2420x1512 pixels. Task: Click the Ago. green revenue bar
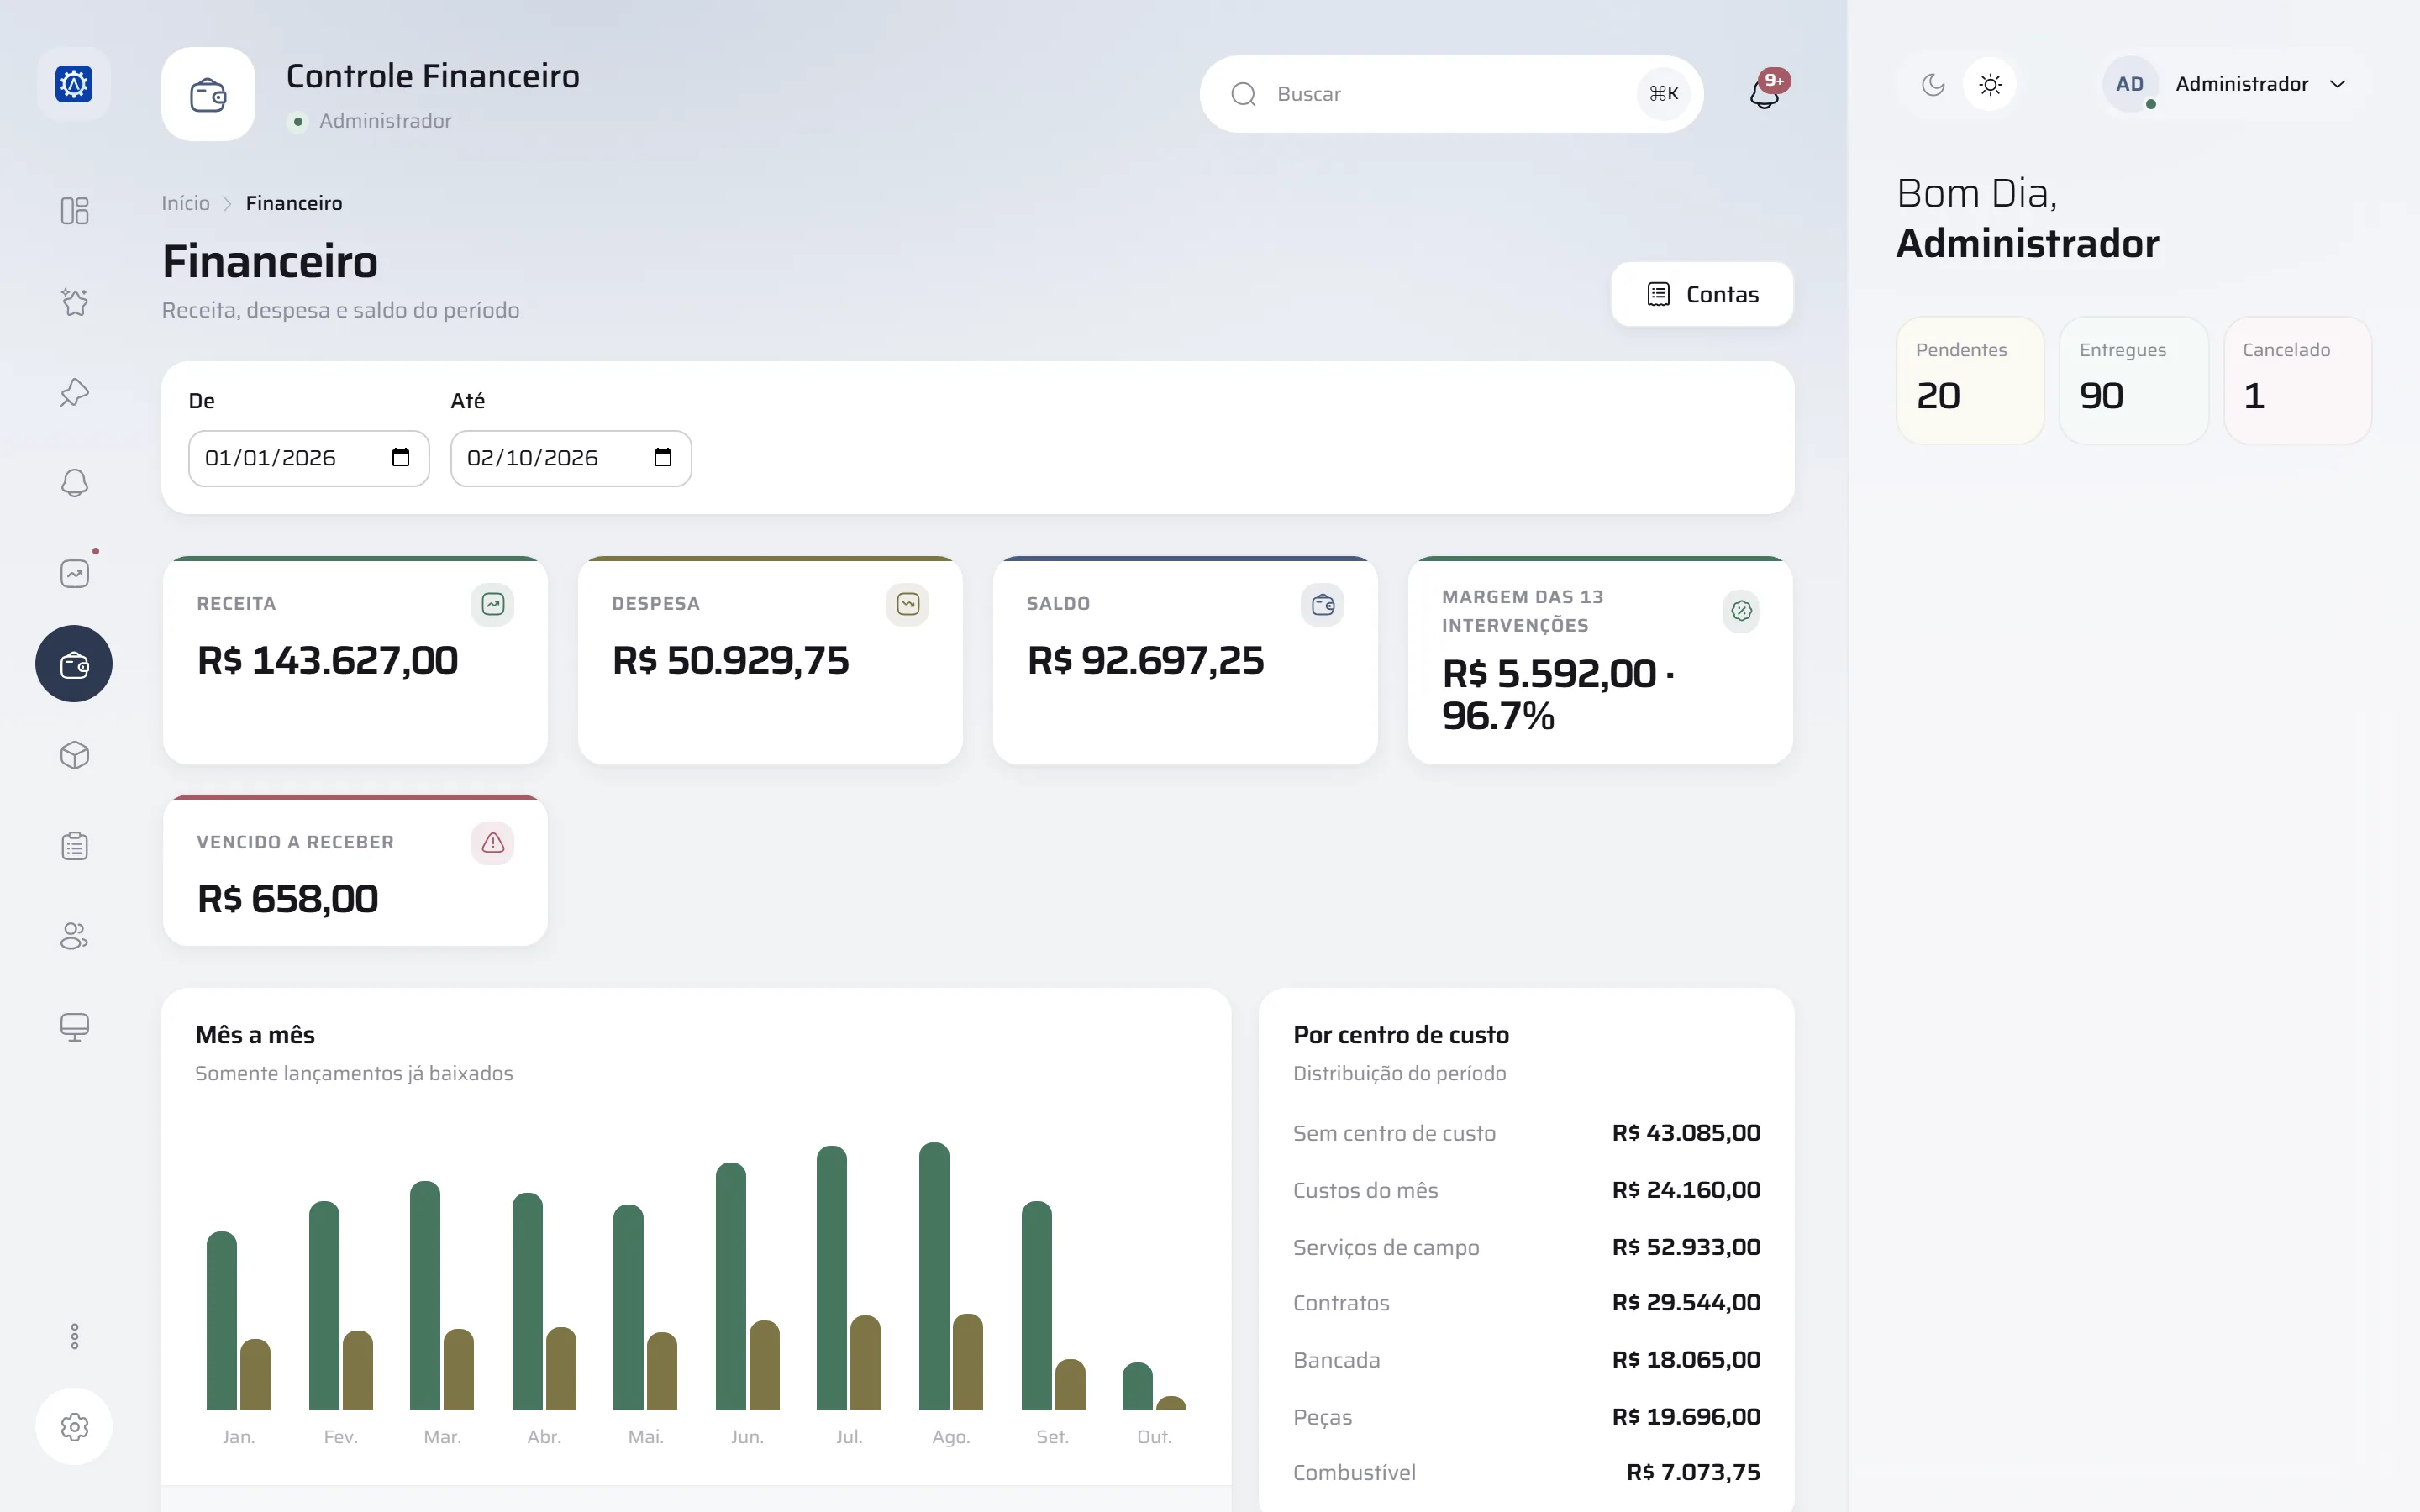934,1275
